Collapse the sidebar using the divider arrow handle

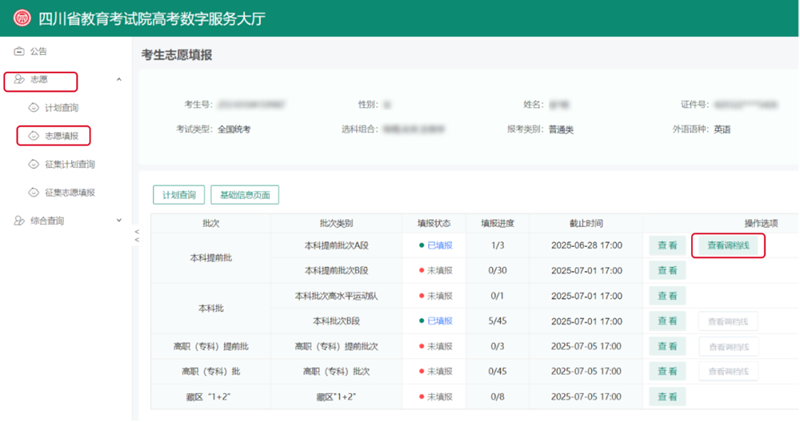point(136,236)
